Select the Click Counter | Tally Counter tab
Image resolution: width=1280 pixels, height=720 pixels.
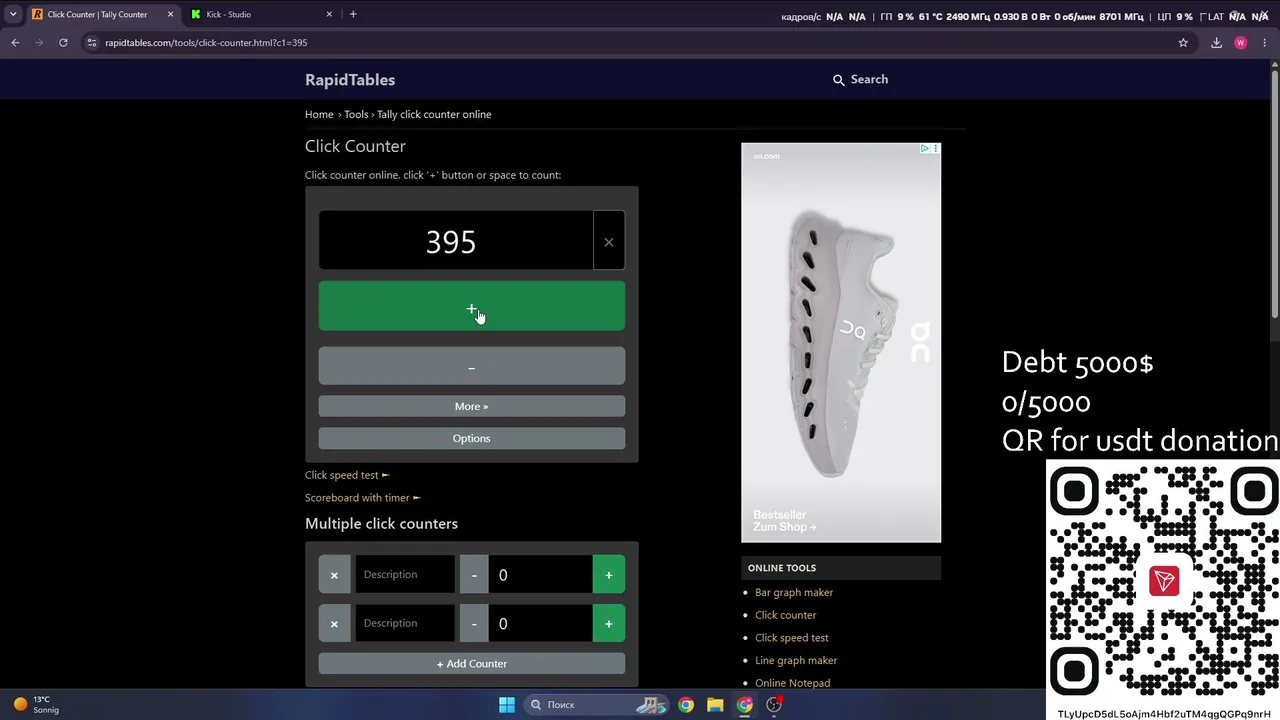point(102,14)
